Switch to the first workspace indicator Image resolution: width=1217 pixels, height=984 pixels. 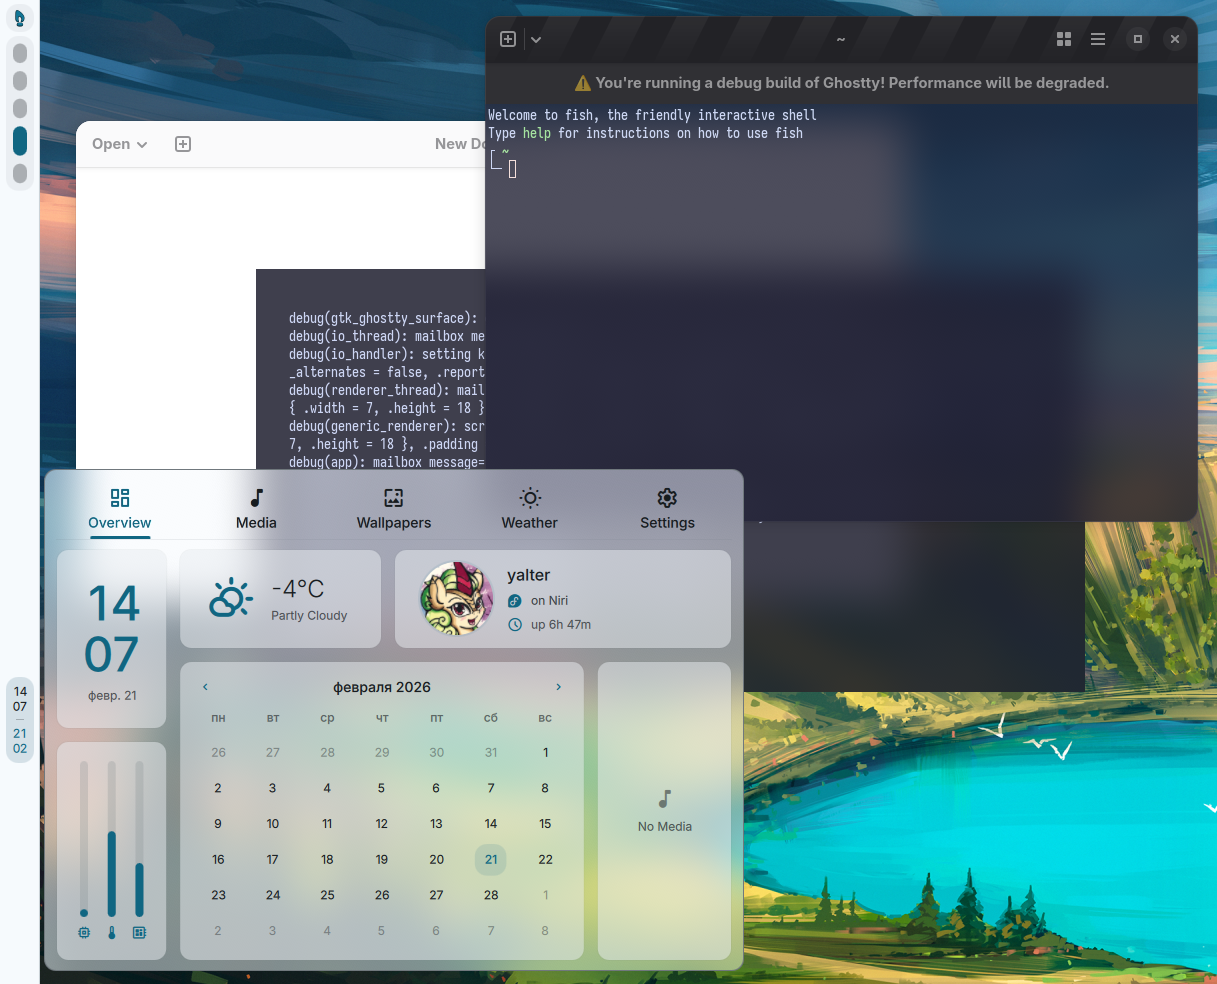click(20, 52)
